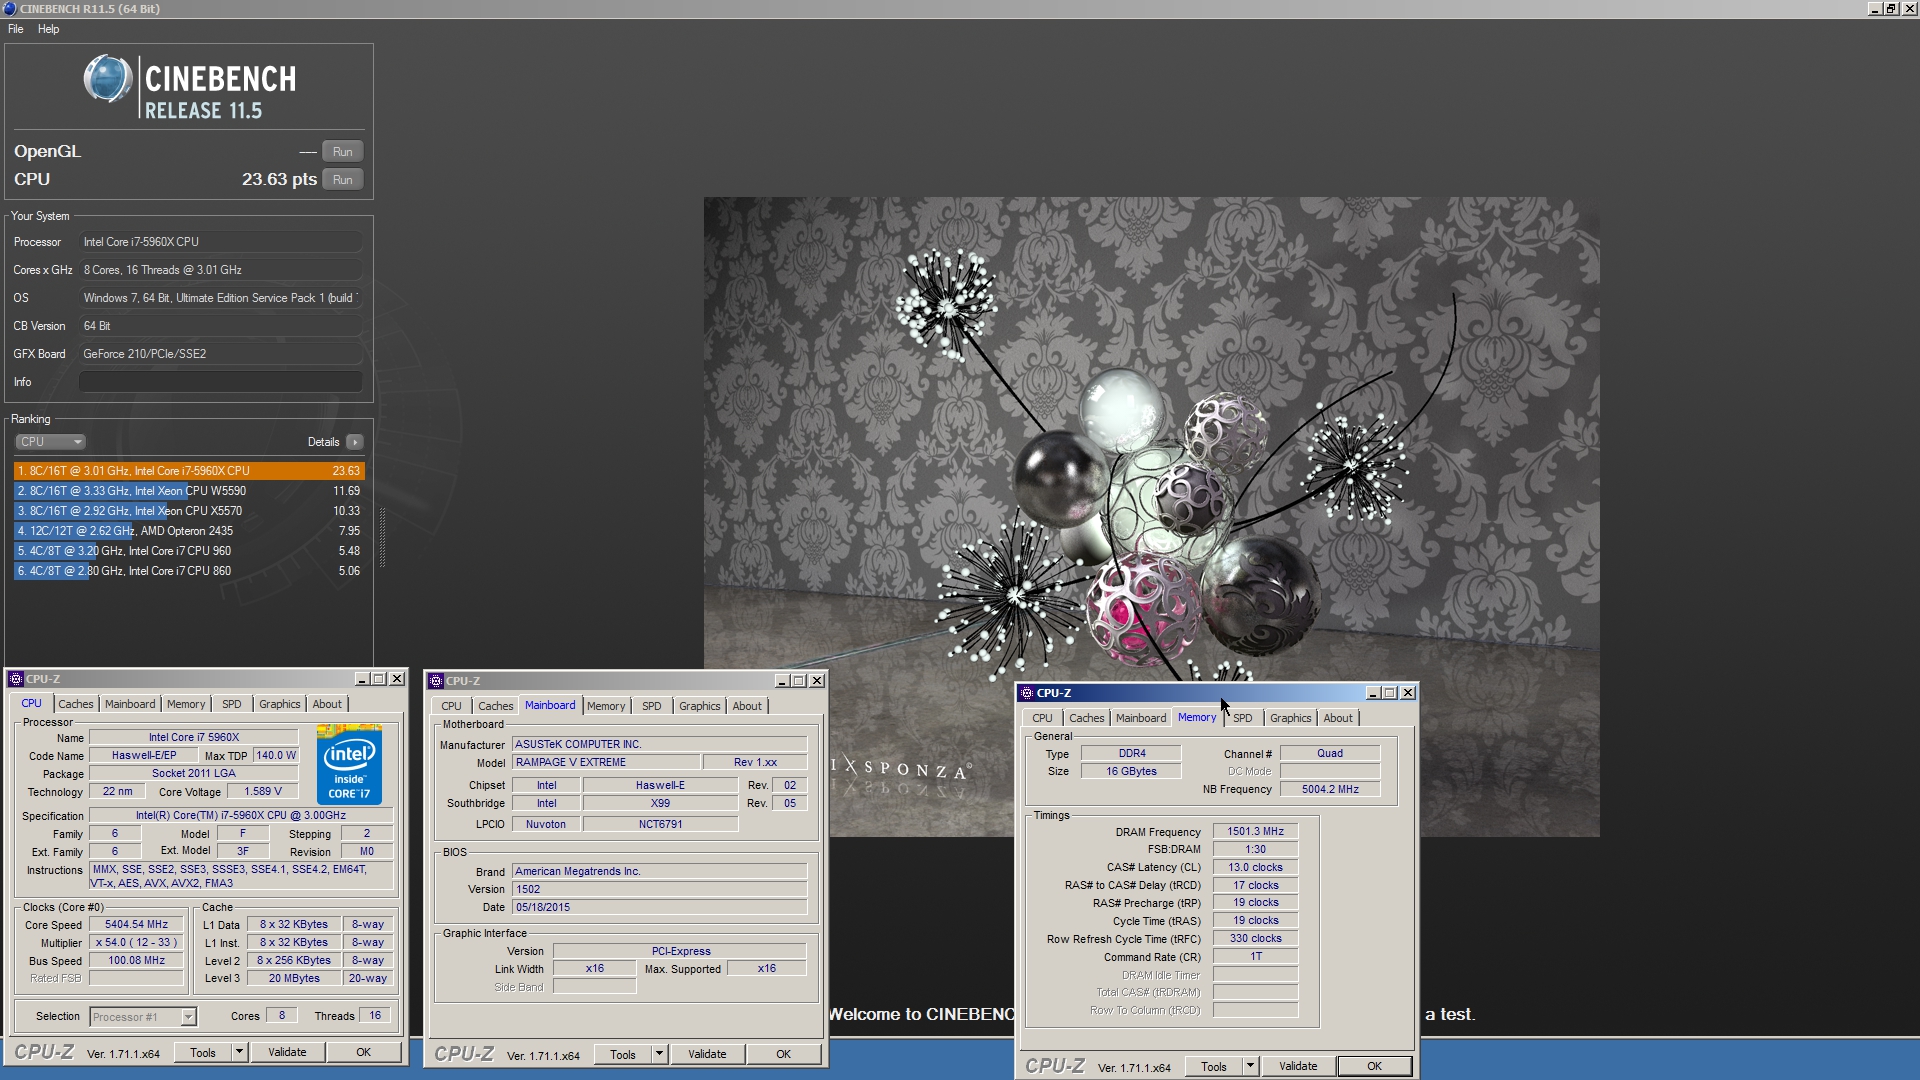Select the Core i7 CPU 960 ranking entry
1920x1080 pixels.
coord(189,551)
